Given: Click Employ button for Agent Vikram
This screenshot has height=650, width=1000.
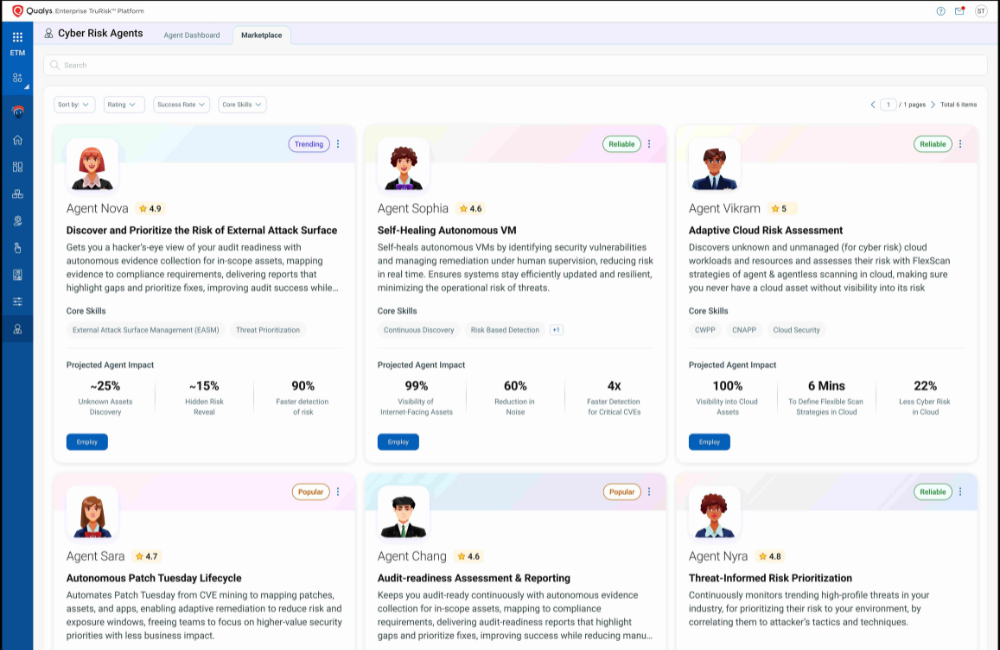Looking at the screenshot, I should point(709,442).
